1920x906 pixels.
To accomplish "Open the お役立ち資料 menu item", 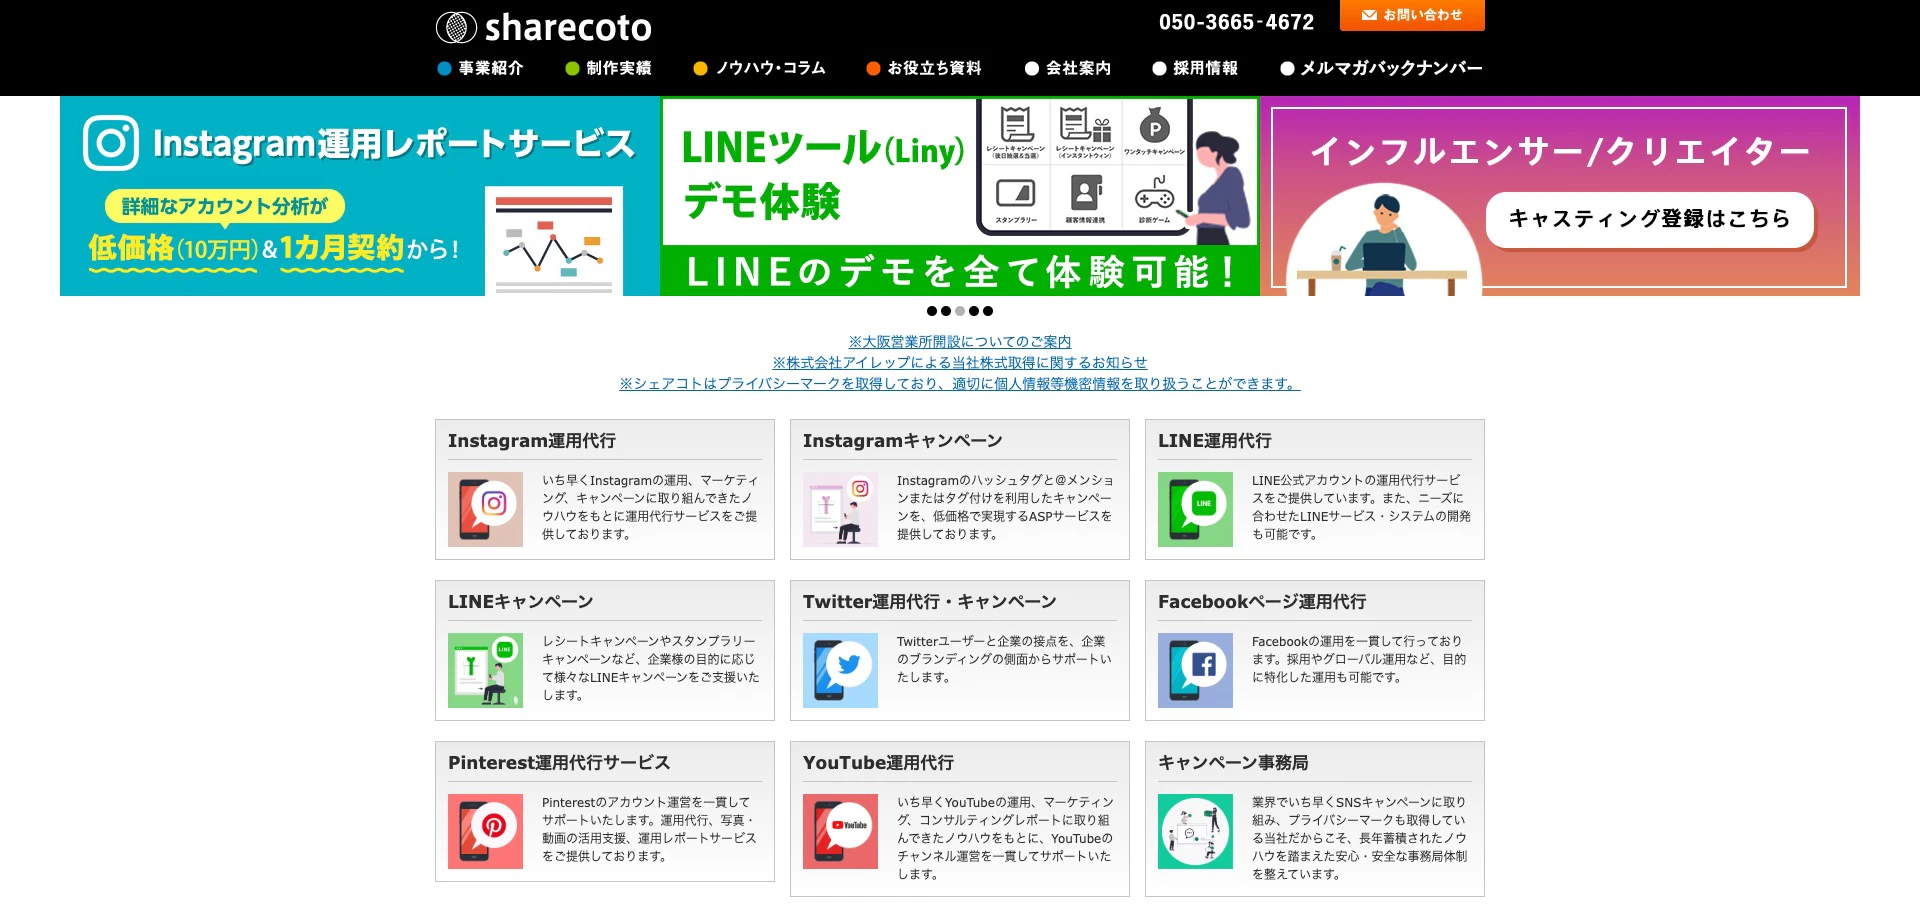I will pyautogui.click(x=924, y=68).
